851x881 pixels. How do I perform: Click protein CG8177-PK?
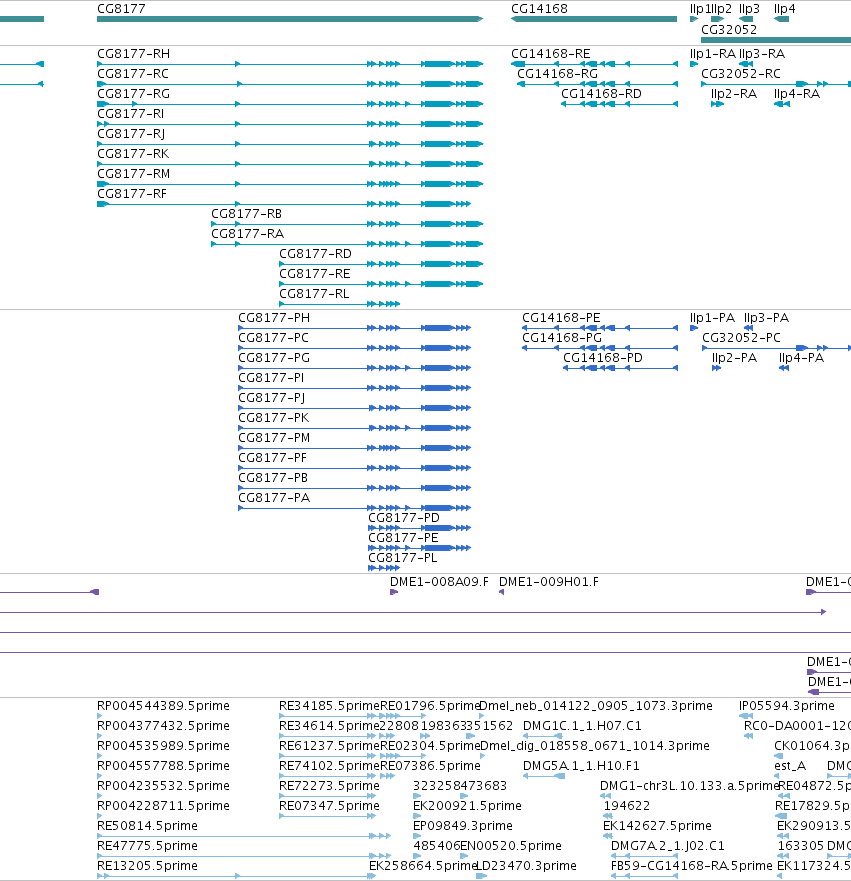(274, 418)
